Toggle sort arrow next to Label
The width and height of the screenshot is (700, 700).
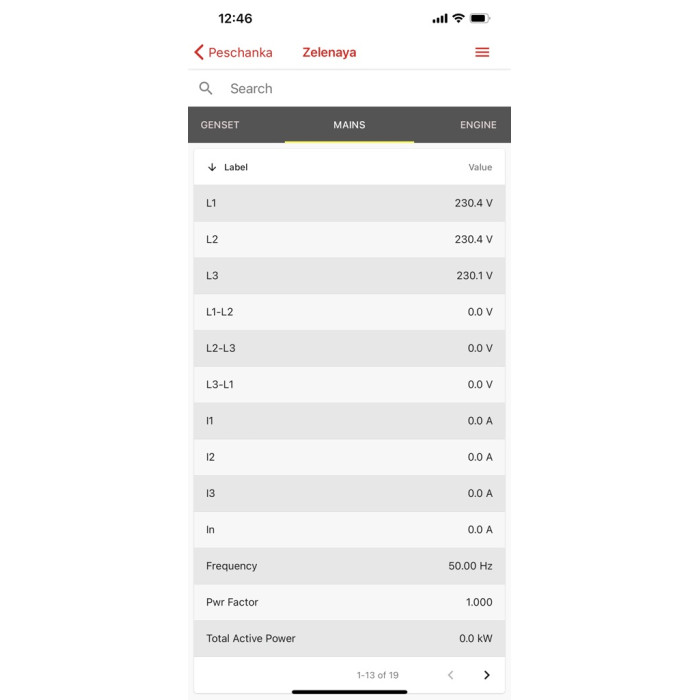(x=212, y=168)
